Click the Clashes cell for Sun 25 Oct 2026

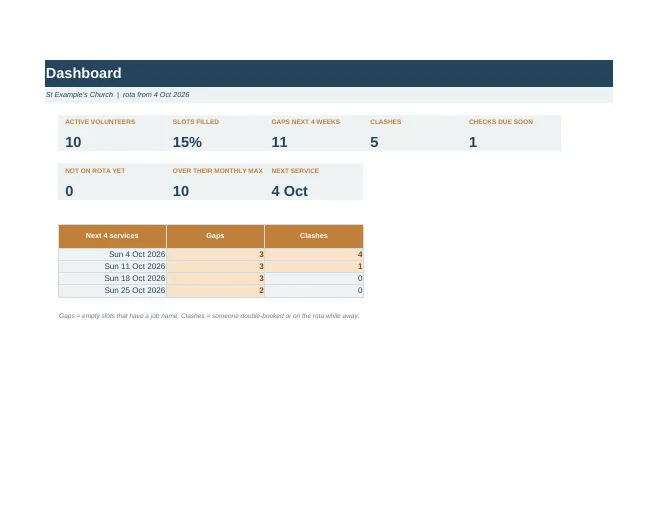[314, 290]
